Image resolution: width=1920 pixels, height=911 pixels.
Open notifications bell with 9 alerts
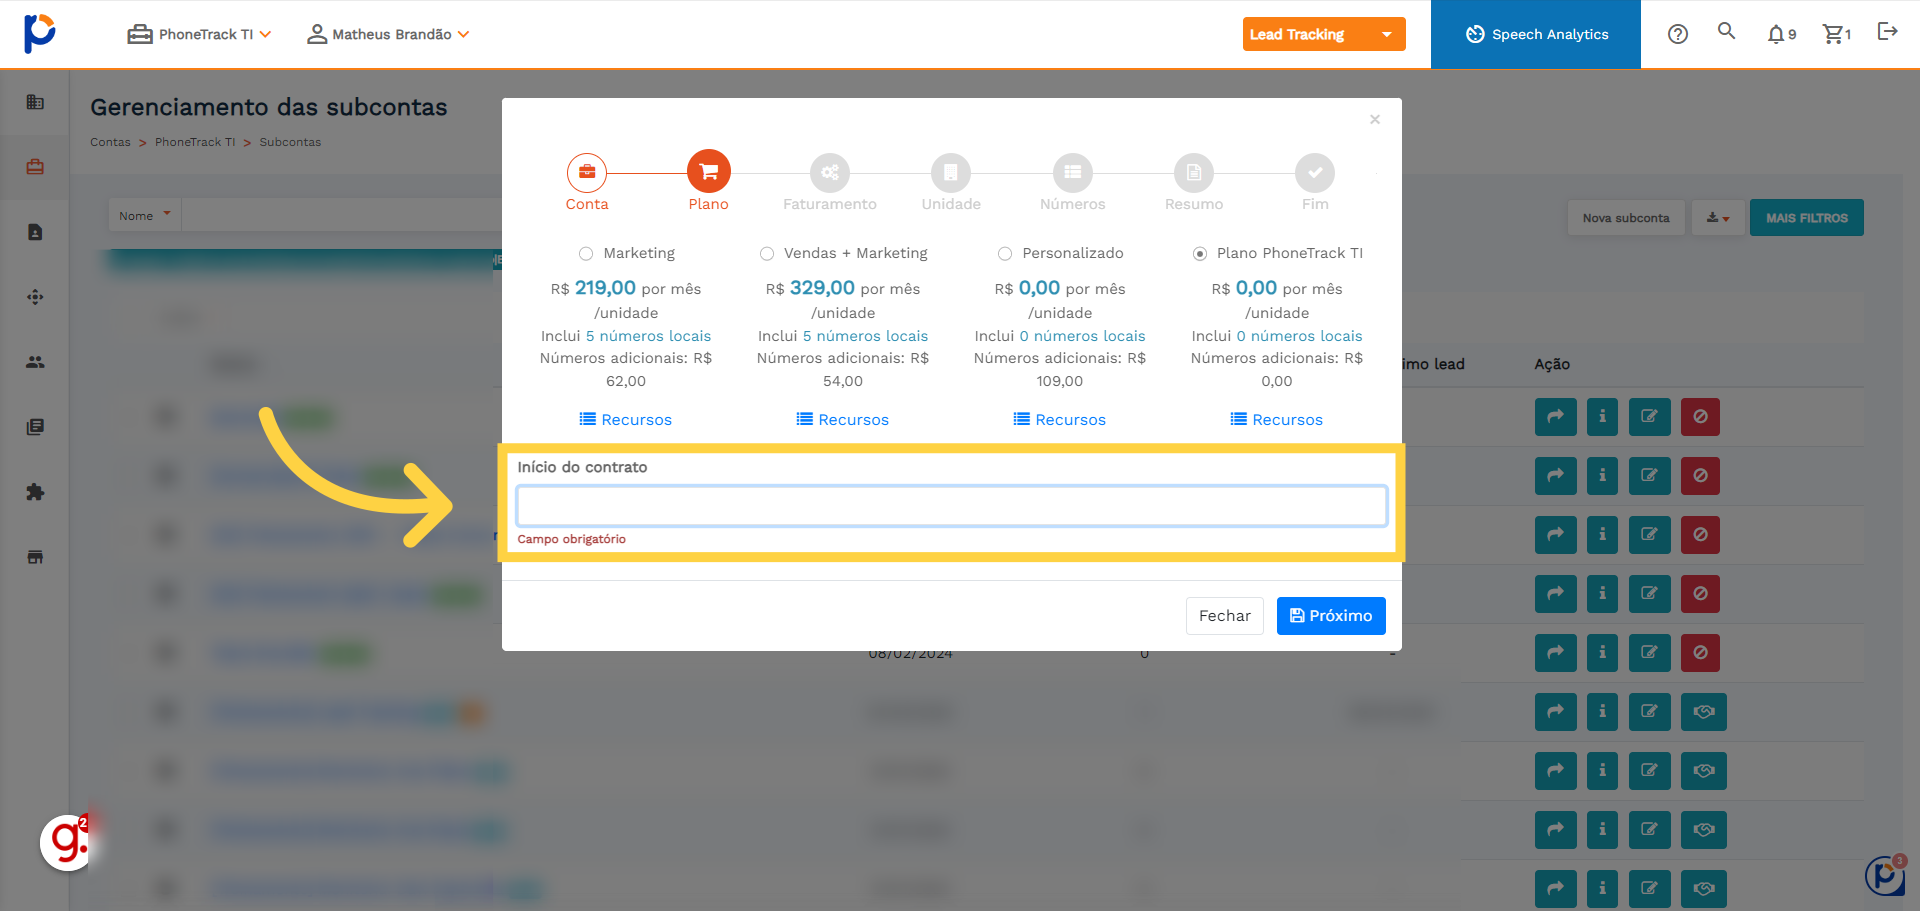1781,34
